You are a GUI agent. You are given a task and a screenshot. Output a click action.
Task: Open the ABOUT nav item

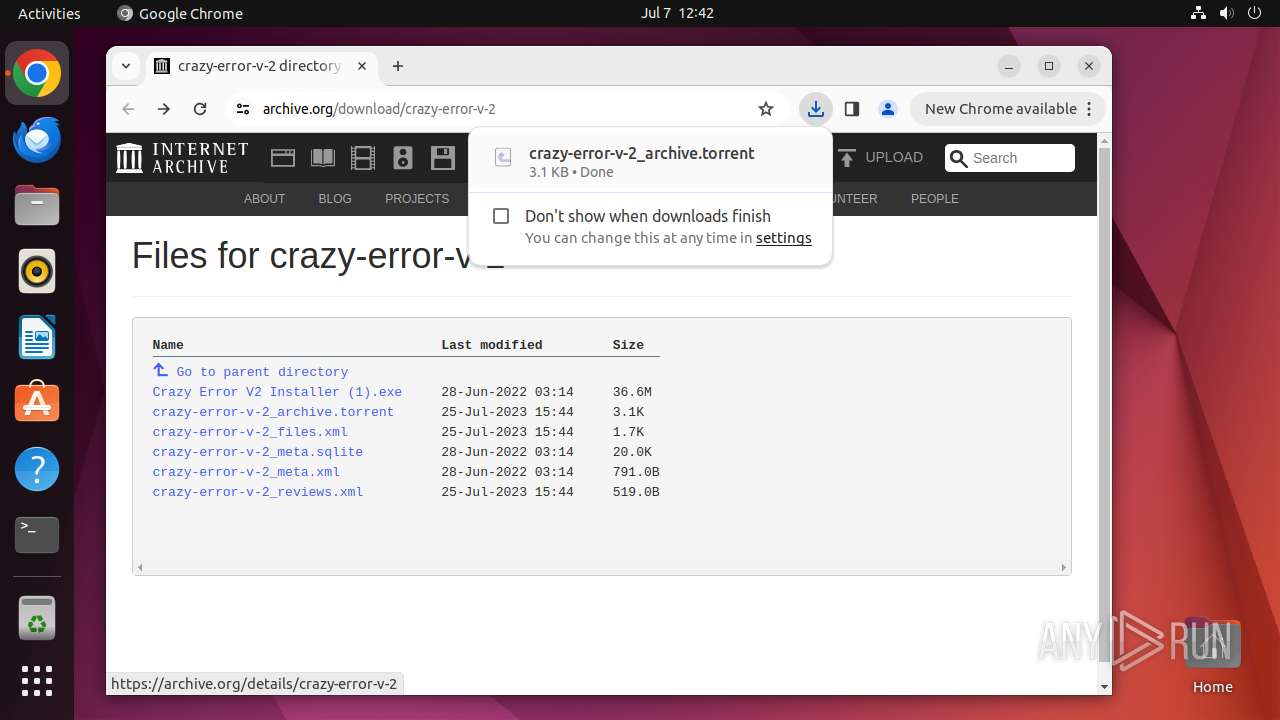click(x=265, y=199)
